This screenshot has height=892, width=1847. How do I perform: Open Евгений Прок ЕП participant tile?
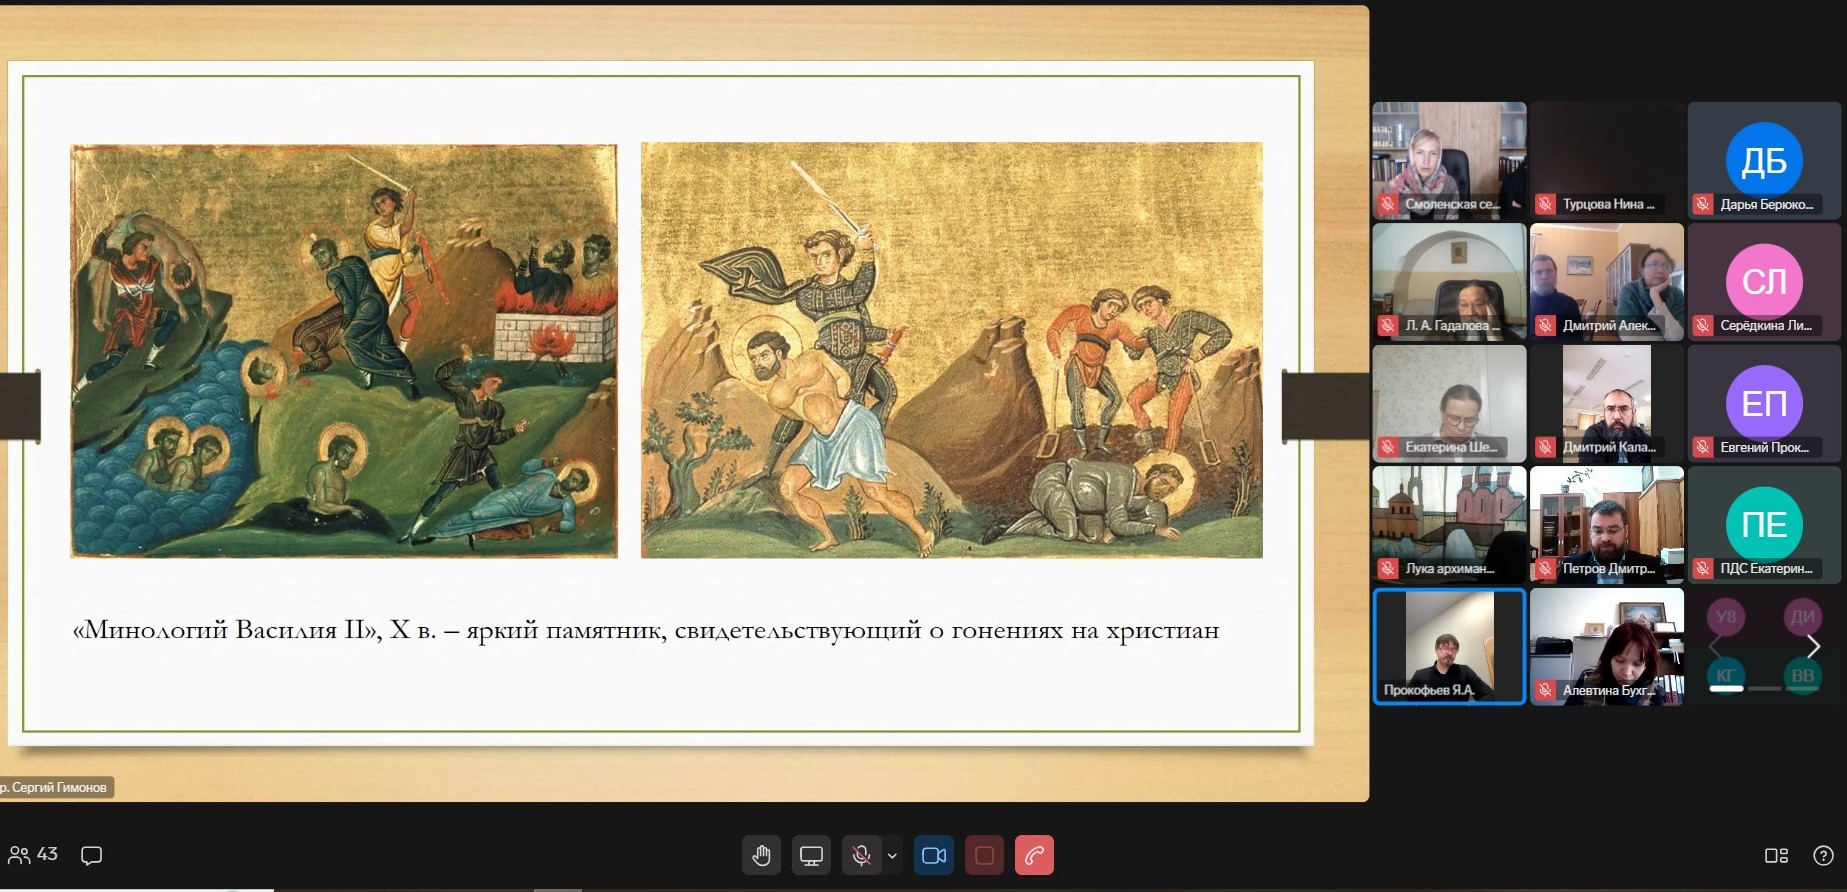click(1764, 403)
